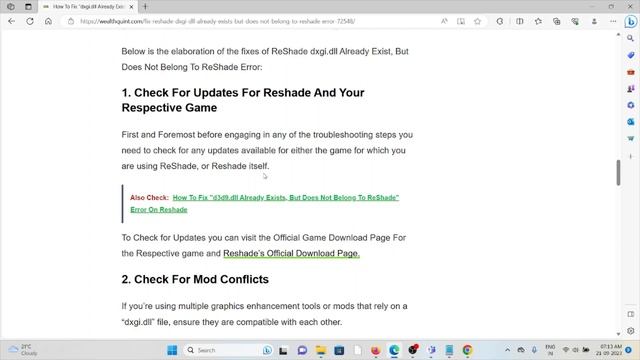Switch to Microsoft Edge in taskbar
Viewport: 640px width, 360px height.
pyautogui.click(x=394, y=350)
